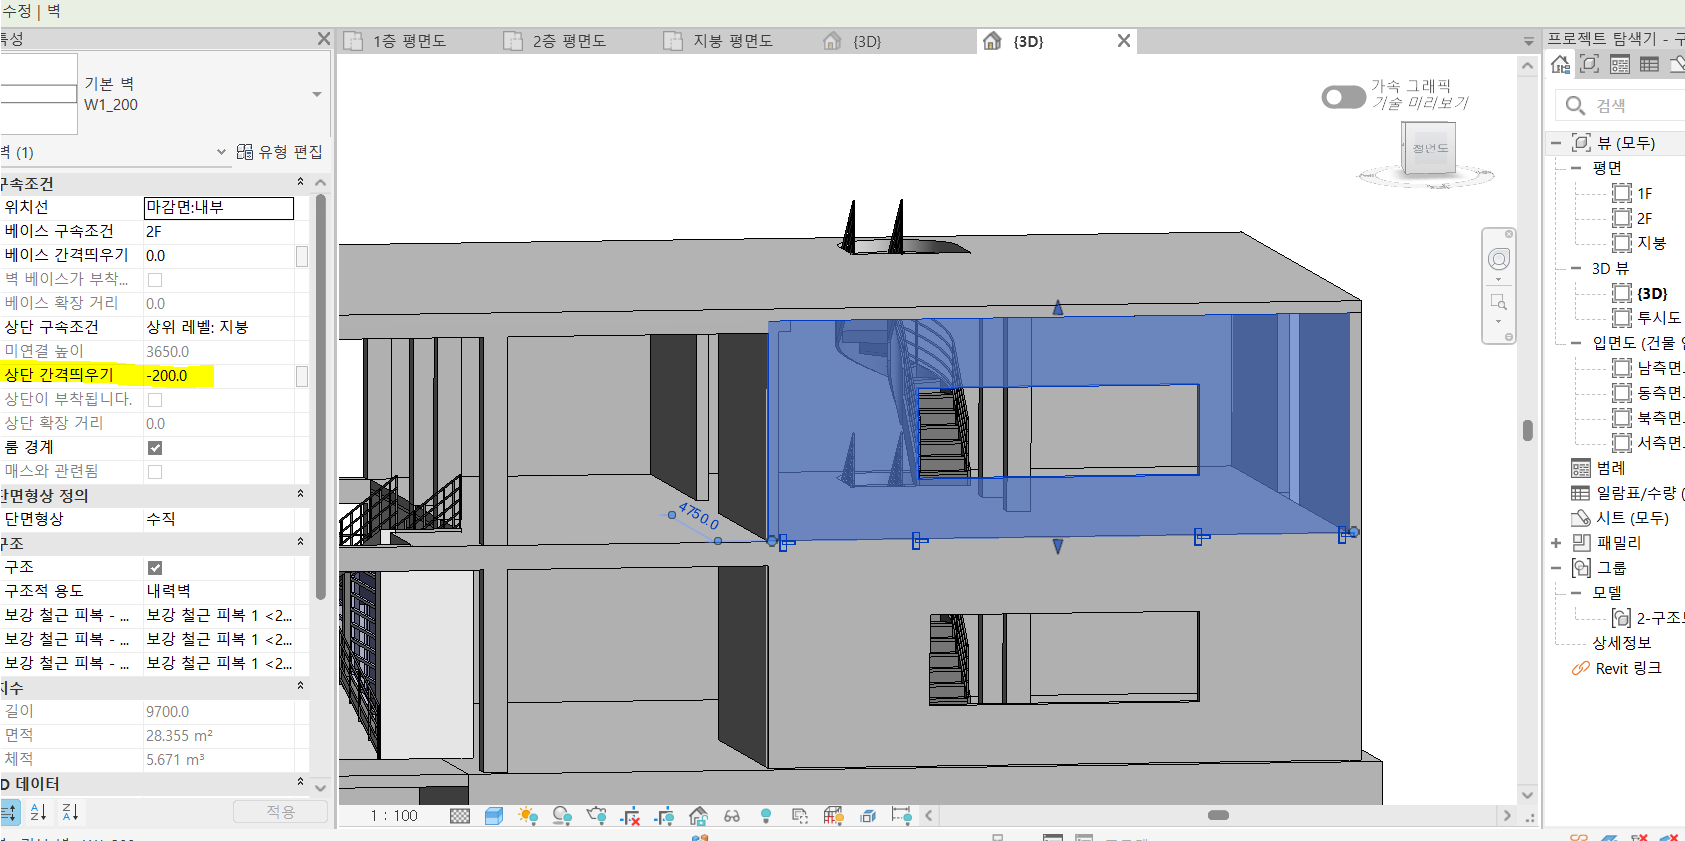The width and height of the screenshot is (1685, 841).
Task: Click the Detail Level icon
Action: pyautogui.click(x=460, y=816)
